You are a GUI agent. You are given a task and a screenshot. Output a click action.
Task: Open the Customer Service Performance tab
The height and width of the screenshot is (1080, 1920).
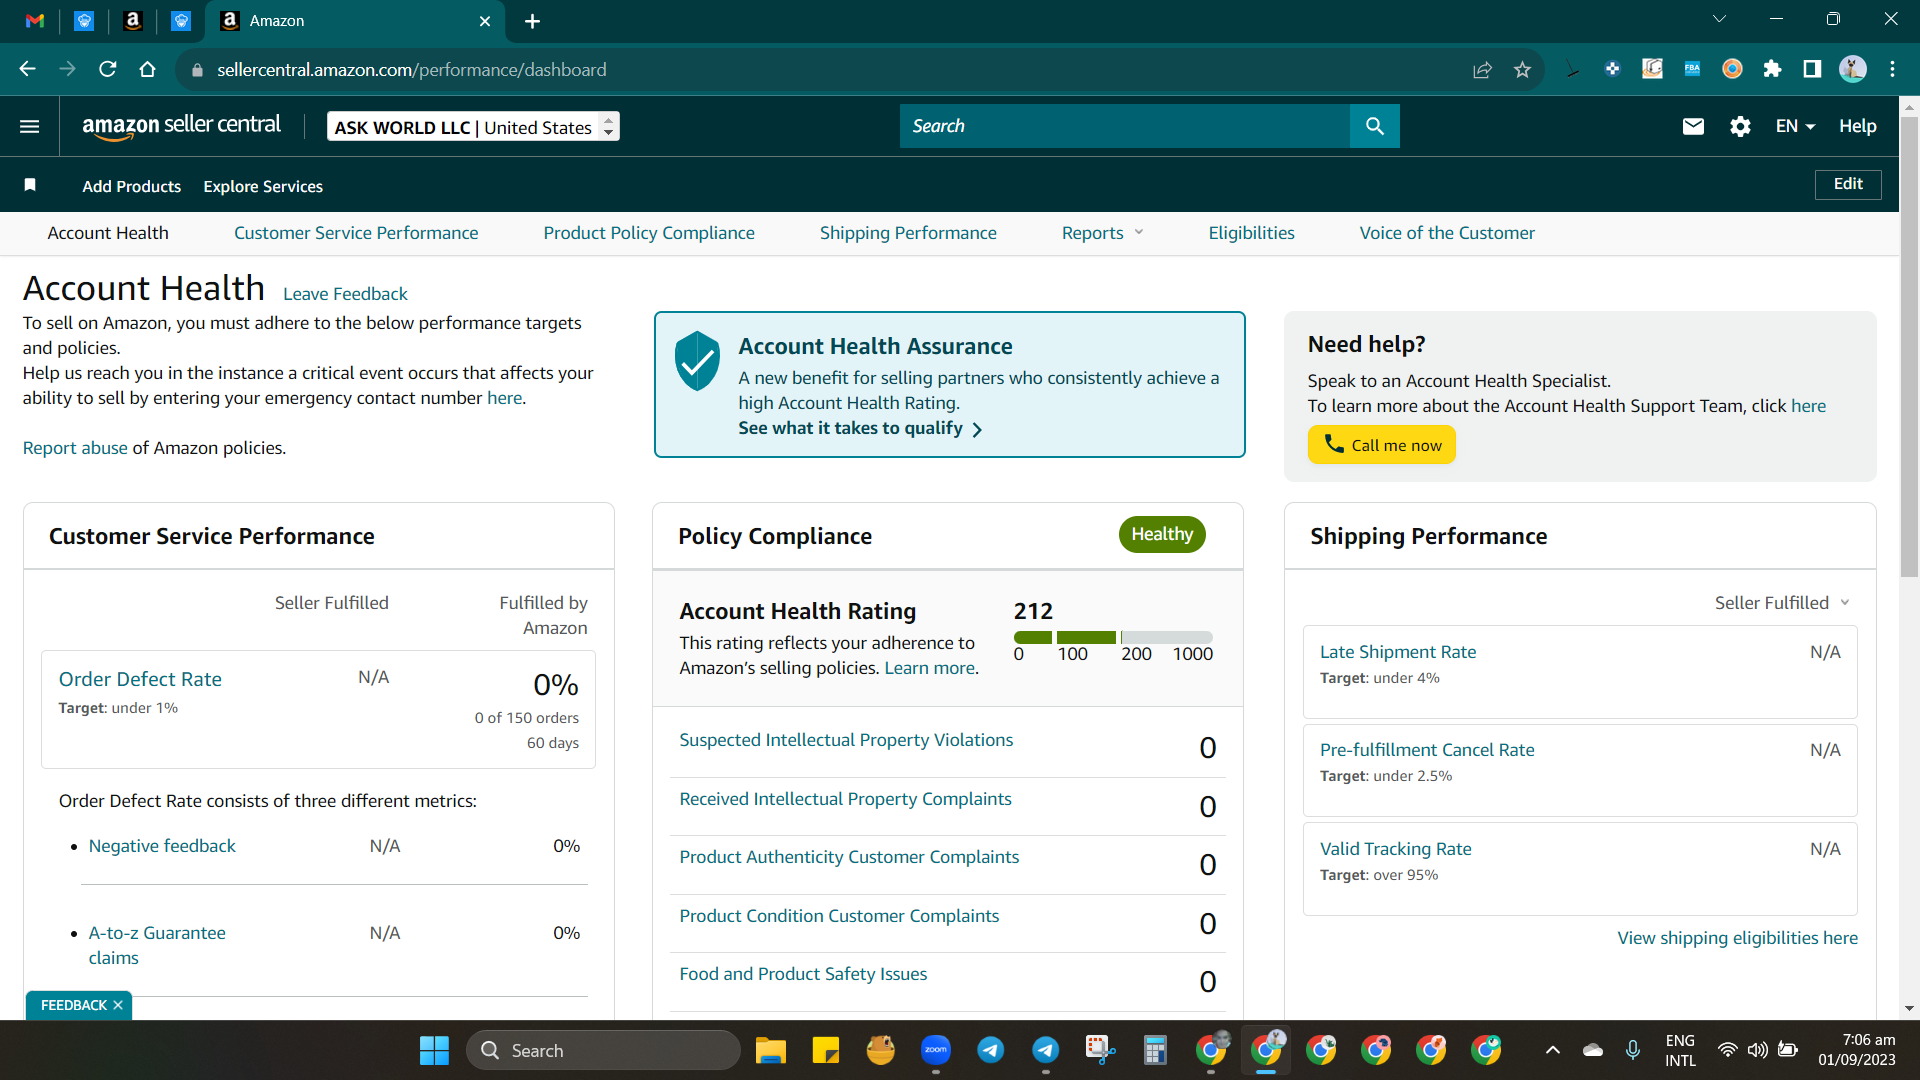[x=356, y=233]
